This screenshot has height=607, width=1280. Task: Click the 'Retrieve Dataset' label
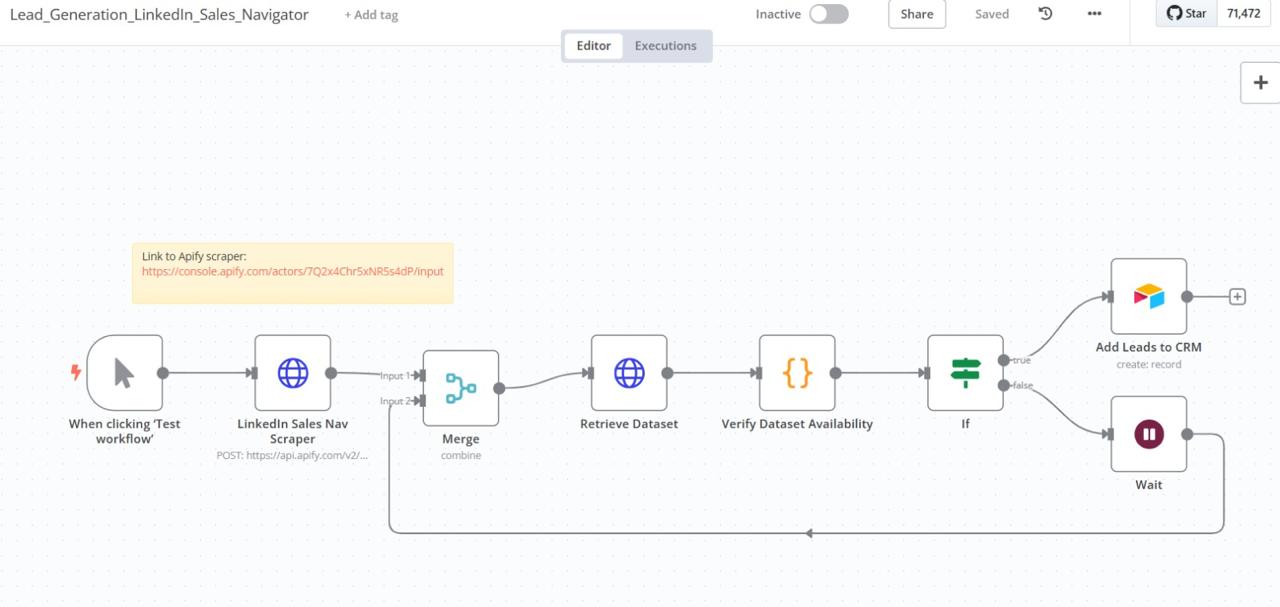pos(629,424)
